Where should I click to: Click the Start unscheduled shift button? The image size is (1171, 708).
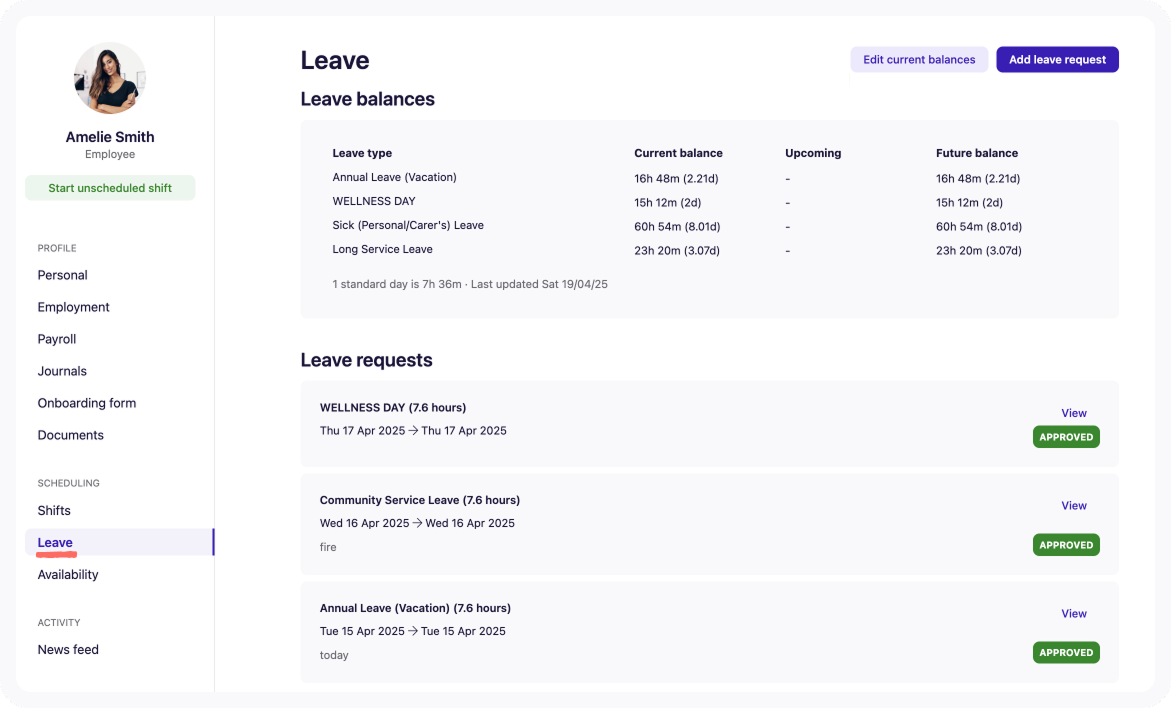(110, 187)
